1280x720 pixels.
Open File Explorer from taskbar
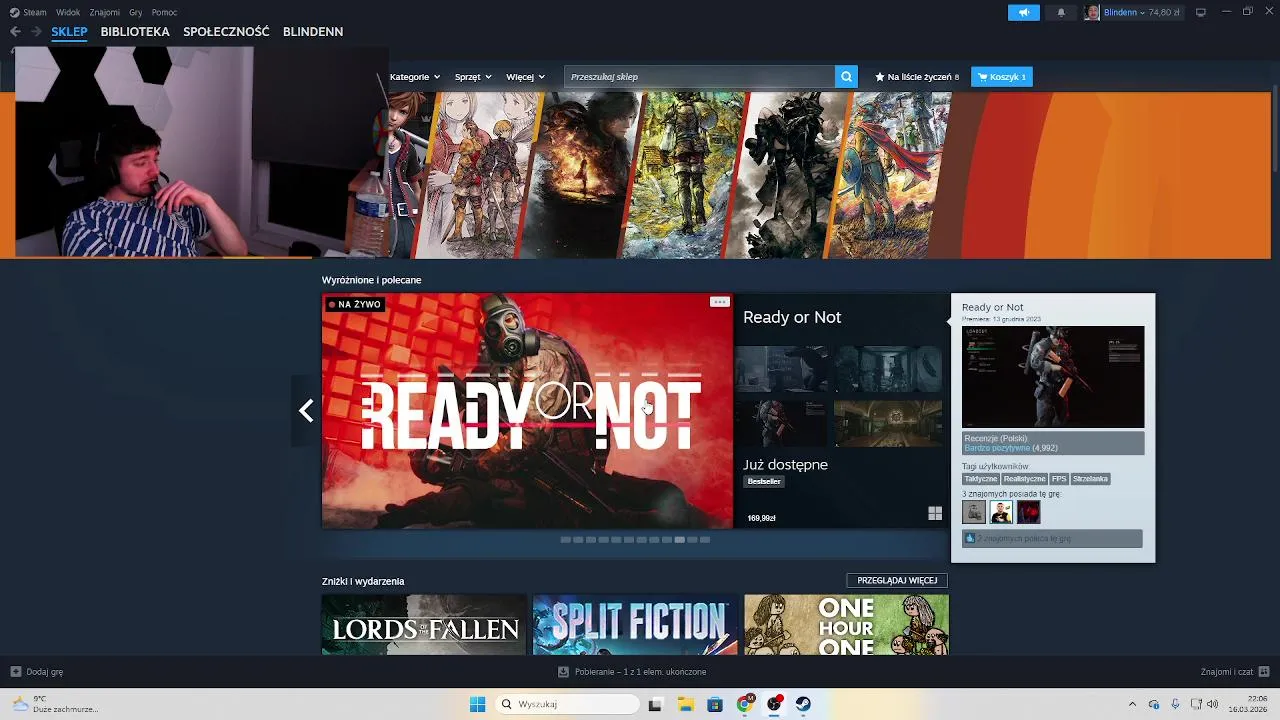[x=685, y=704]
